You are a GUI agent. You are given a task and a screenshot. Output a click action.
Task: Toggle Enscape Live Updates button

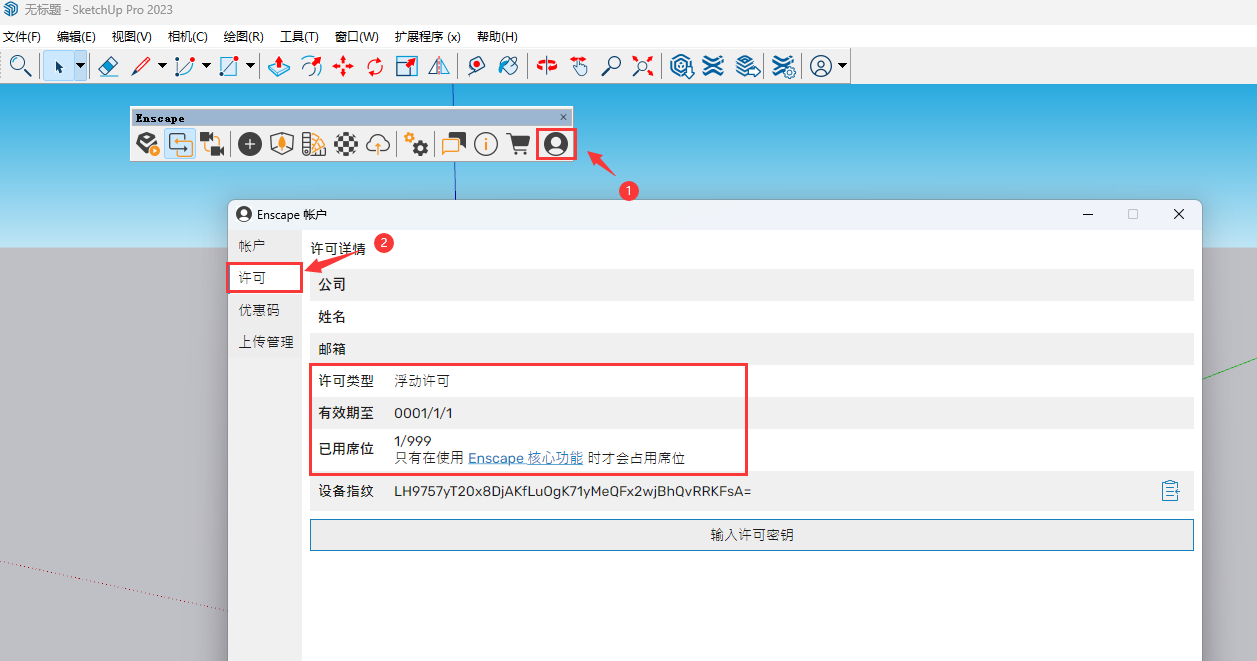point(180,144)
